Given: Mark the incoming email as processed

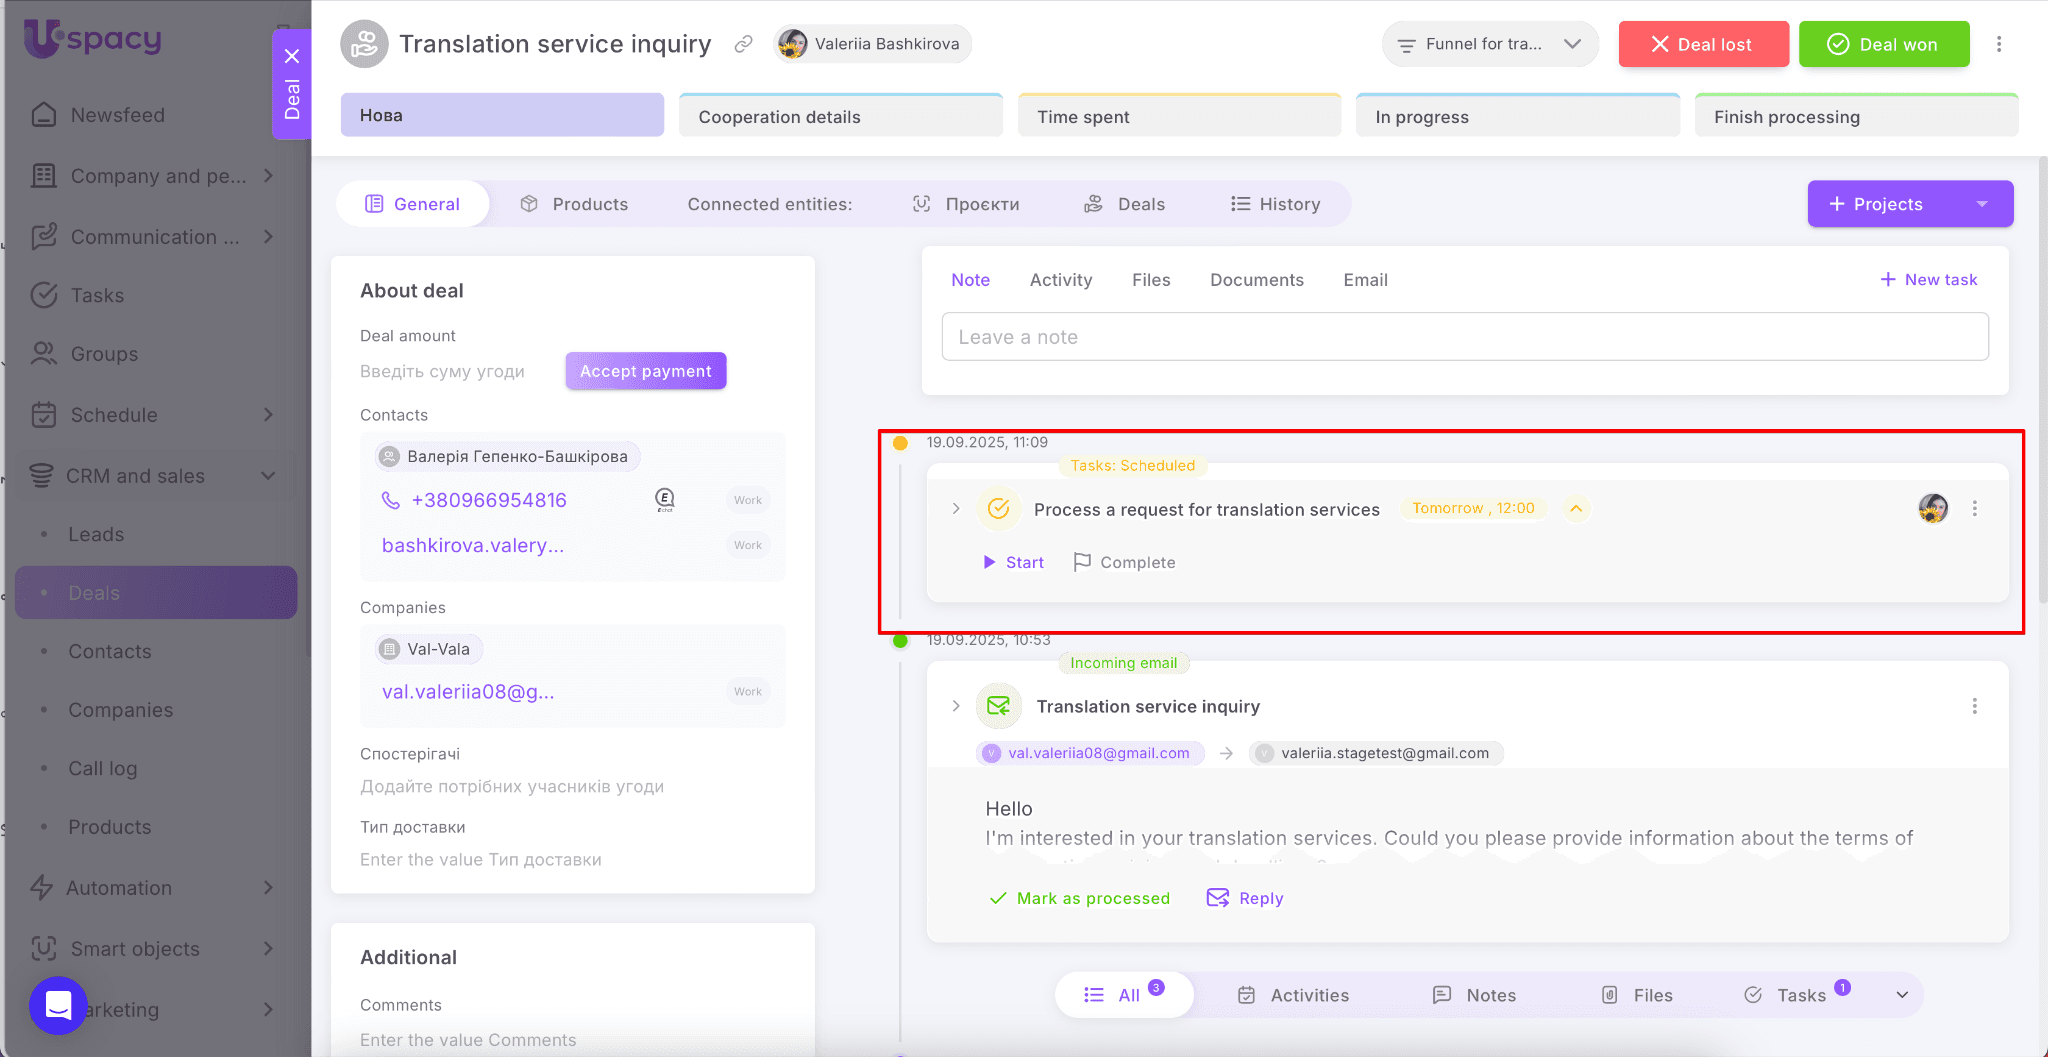Looking at the screenshot, I should [x=1080, y=898].
